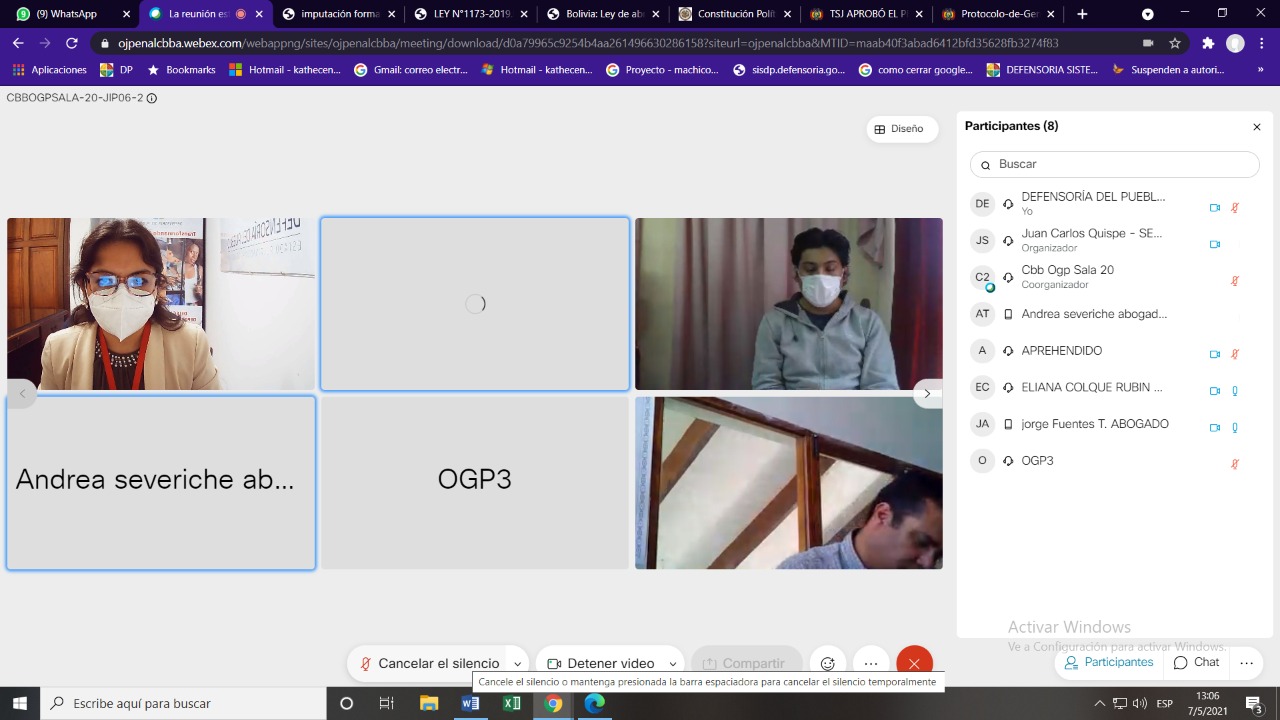Select masked woman with glasses video tile
This screenshot has height=720, width=1280.
[x=161, y=304]
